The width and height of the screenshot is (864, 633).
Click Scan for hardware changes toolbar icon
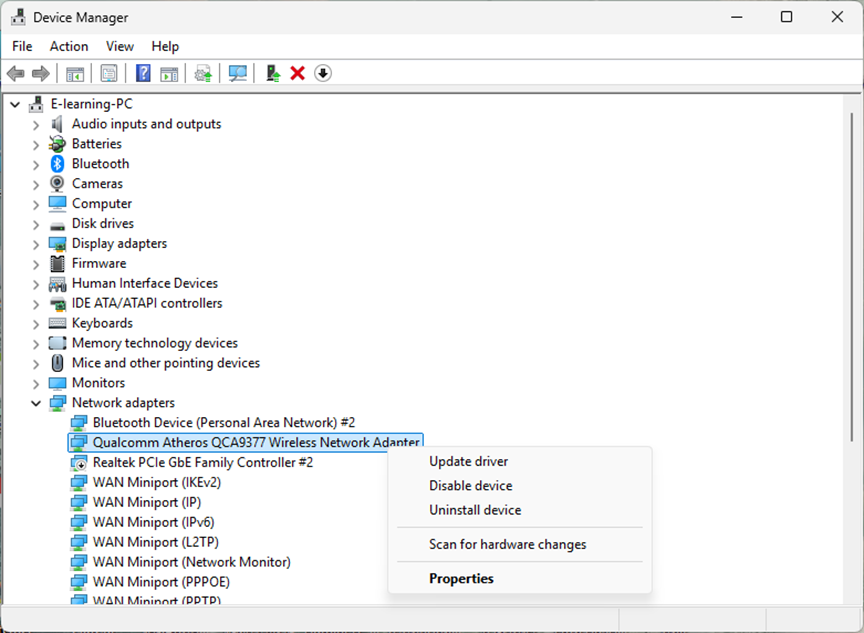point(237,73)
